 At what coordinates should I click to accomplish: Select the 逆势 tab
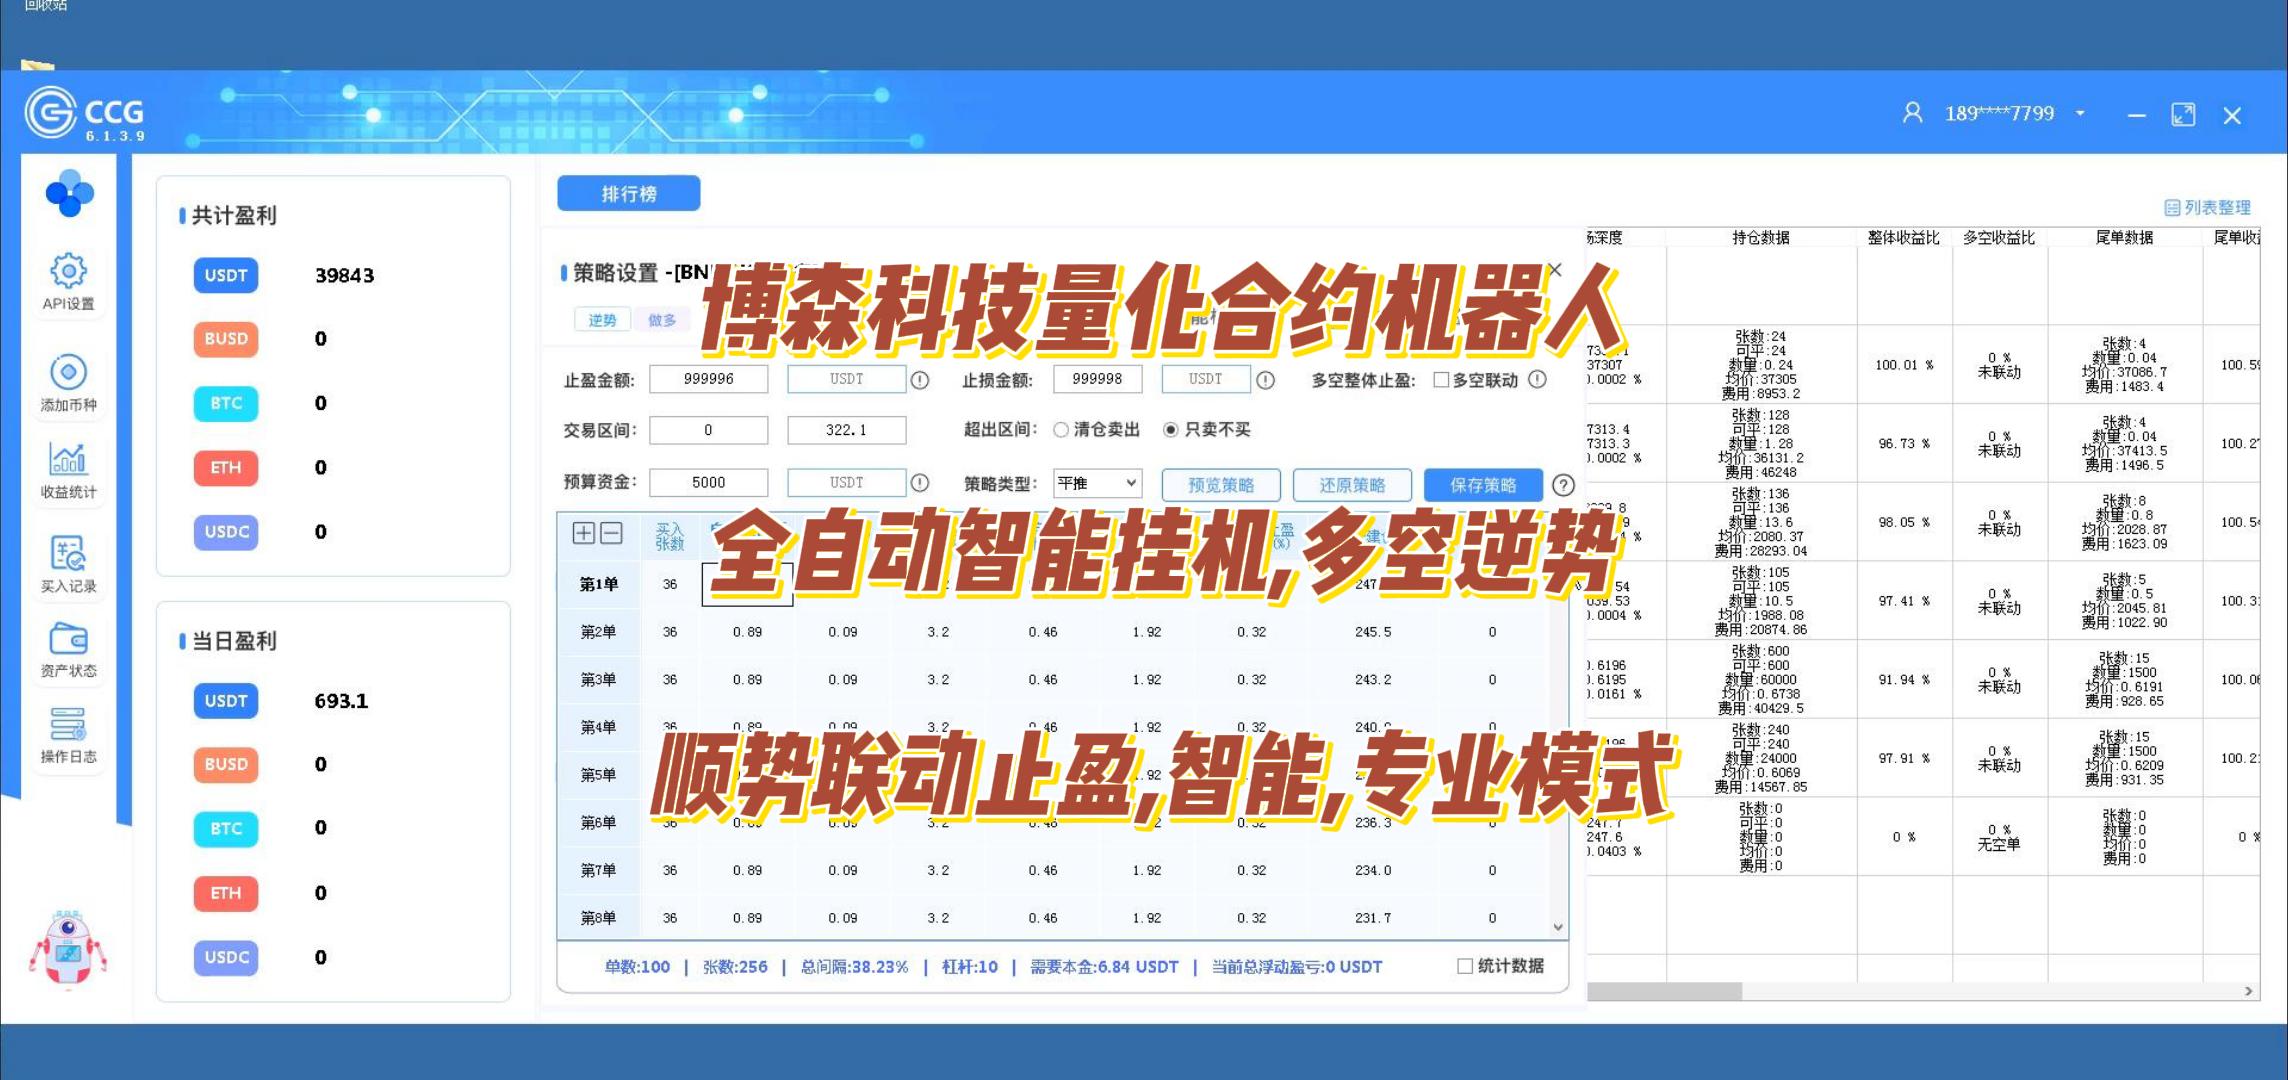coord(602,320)
